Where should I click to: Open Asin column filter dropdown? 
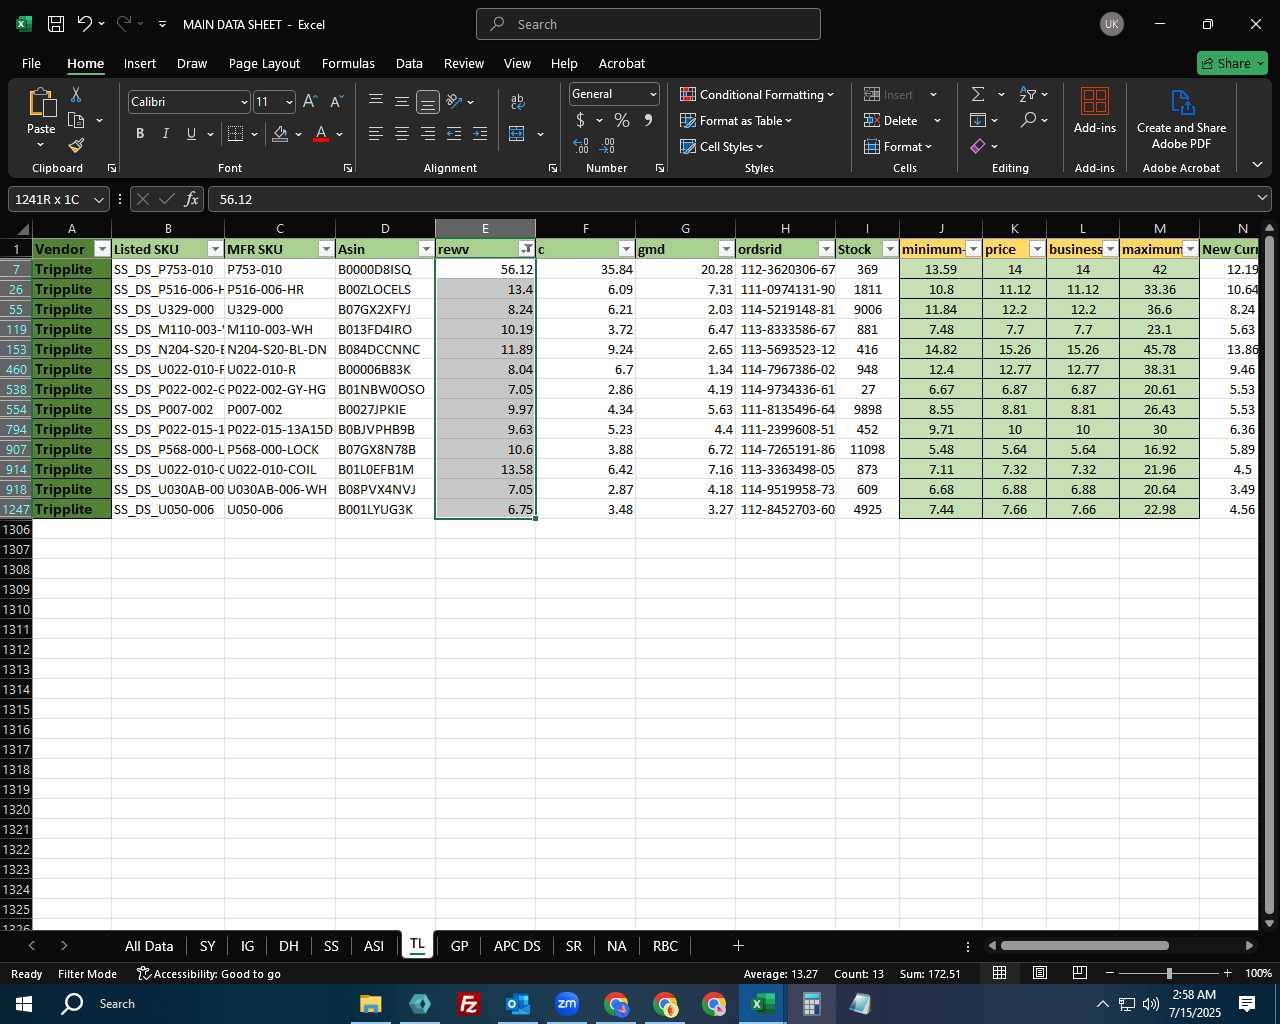pyautogui.click(x=426, y=249)
